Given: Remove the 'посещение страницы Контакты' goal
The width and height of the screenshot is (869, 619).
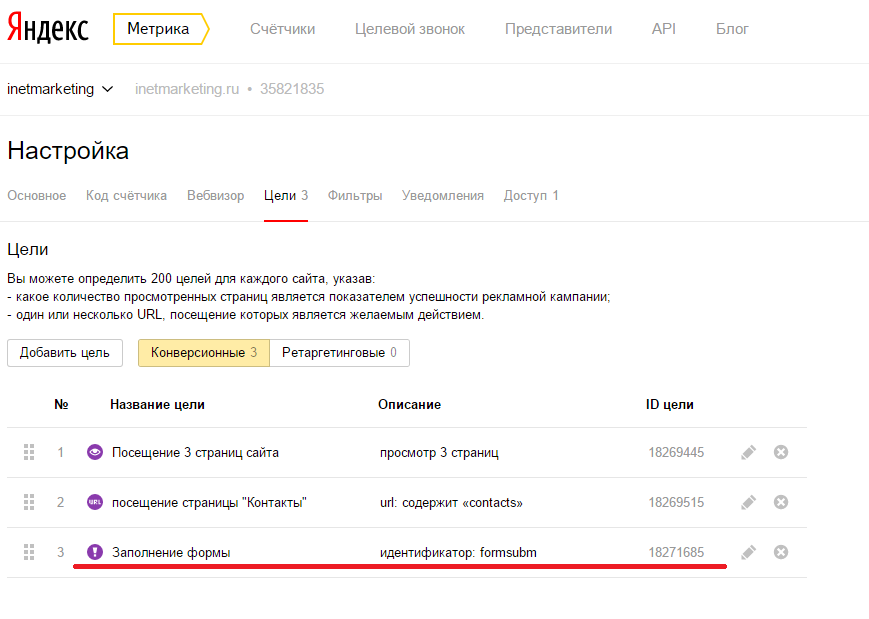Looking at the screenshot, I should (781, 503).
